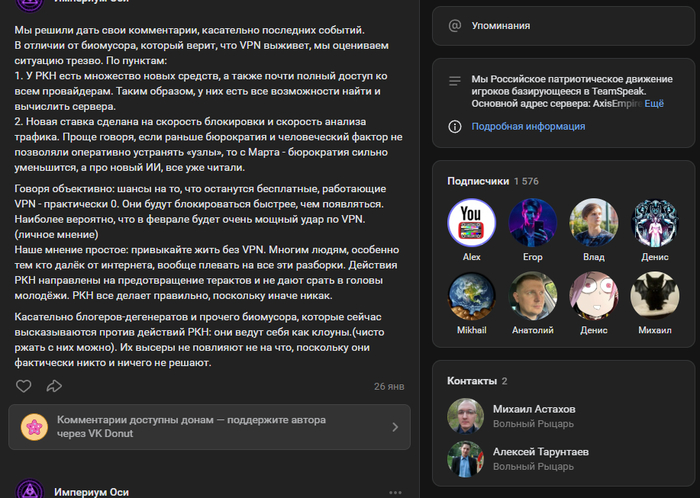Screen dimensions: 700x498
Task: Open subscriber Alex's YouTube-logo avatar
Action: [472, 222]
